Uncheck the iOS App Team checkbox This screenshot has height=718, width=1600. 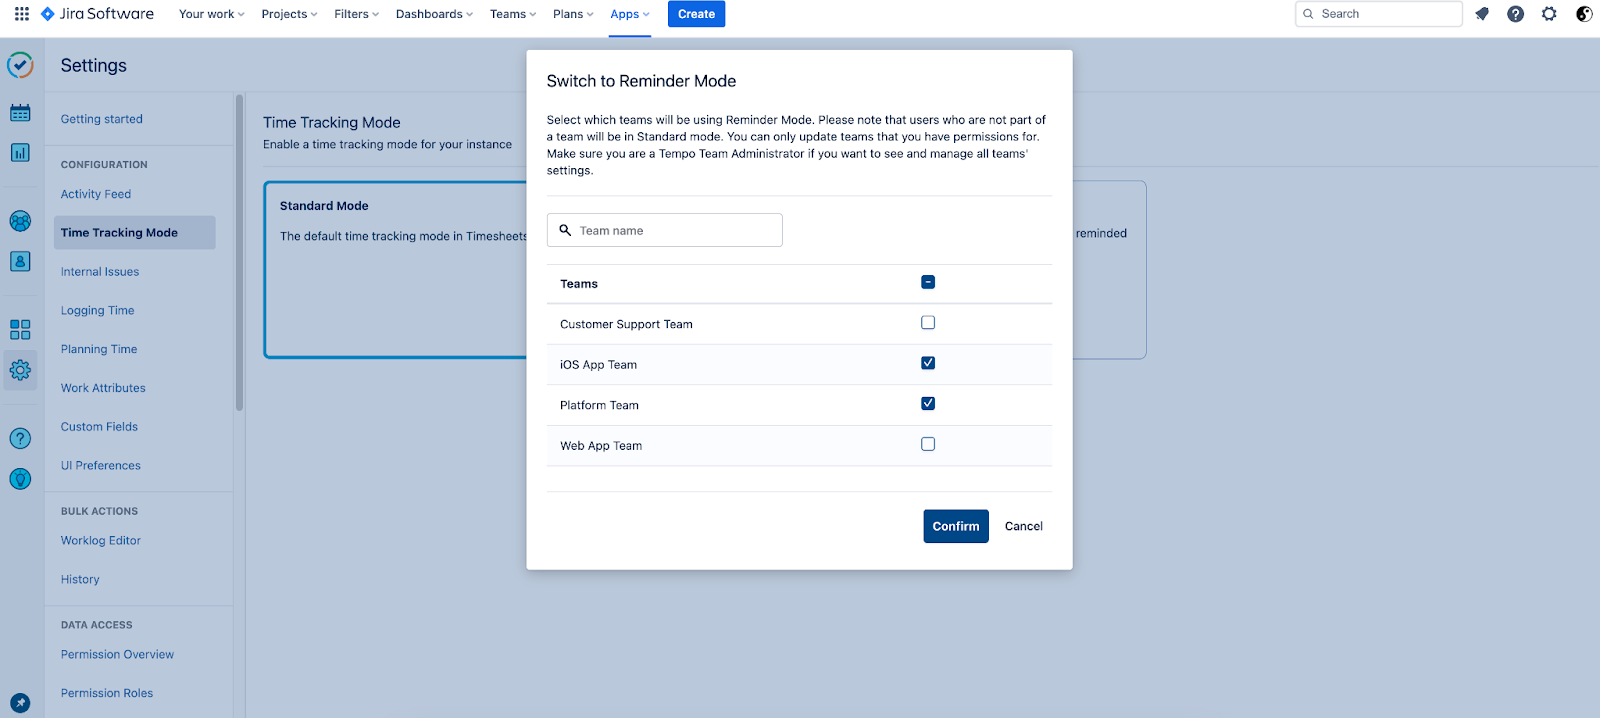(928, 363)
